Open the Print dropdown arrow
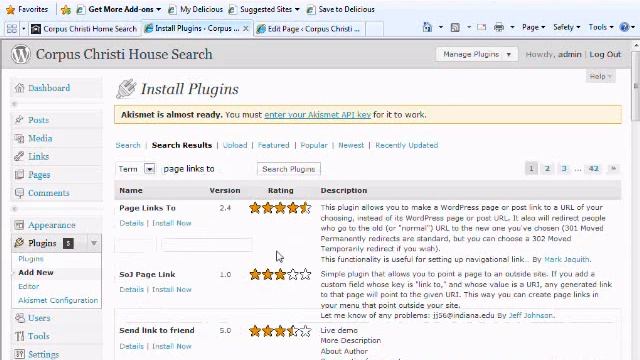 click(x=512, y=27)
